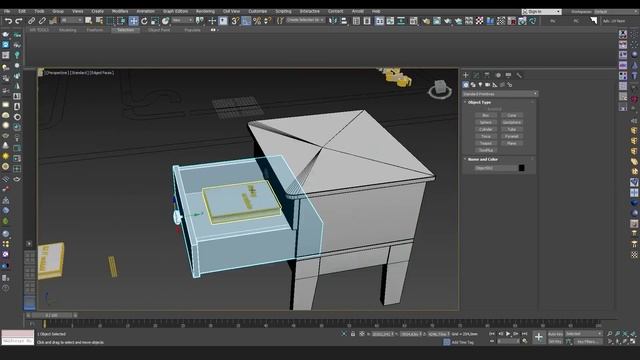The height and width of the screenshot is (360, 640).
Task: Activate the Select and Scale tool
Action: pos(155,21)
